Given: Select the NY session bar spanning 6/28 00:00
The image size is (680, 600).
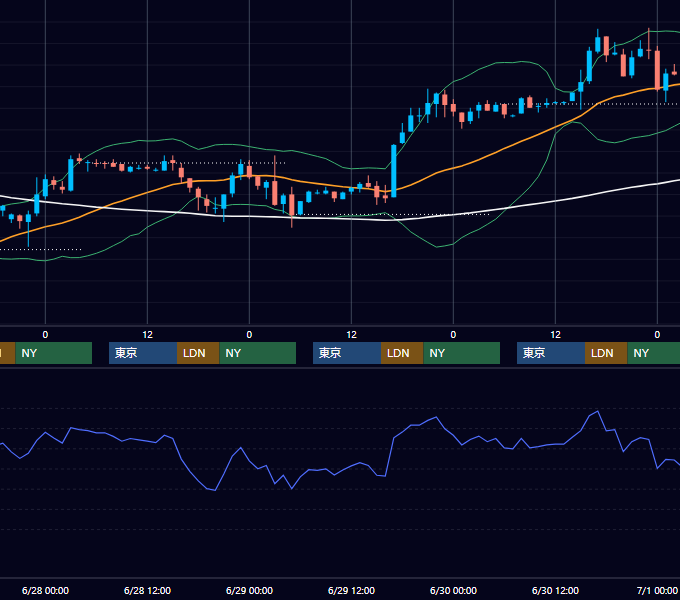Looking at the screenshot, I should click(x=54, y=353).
